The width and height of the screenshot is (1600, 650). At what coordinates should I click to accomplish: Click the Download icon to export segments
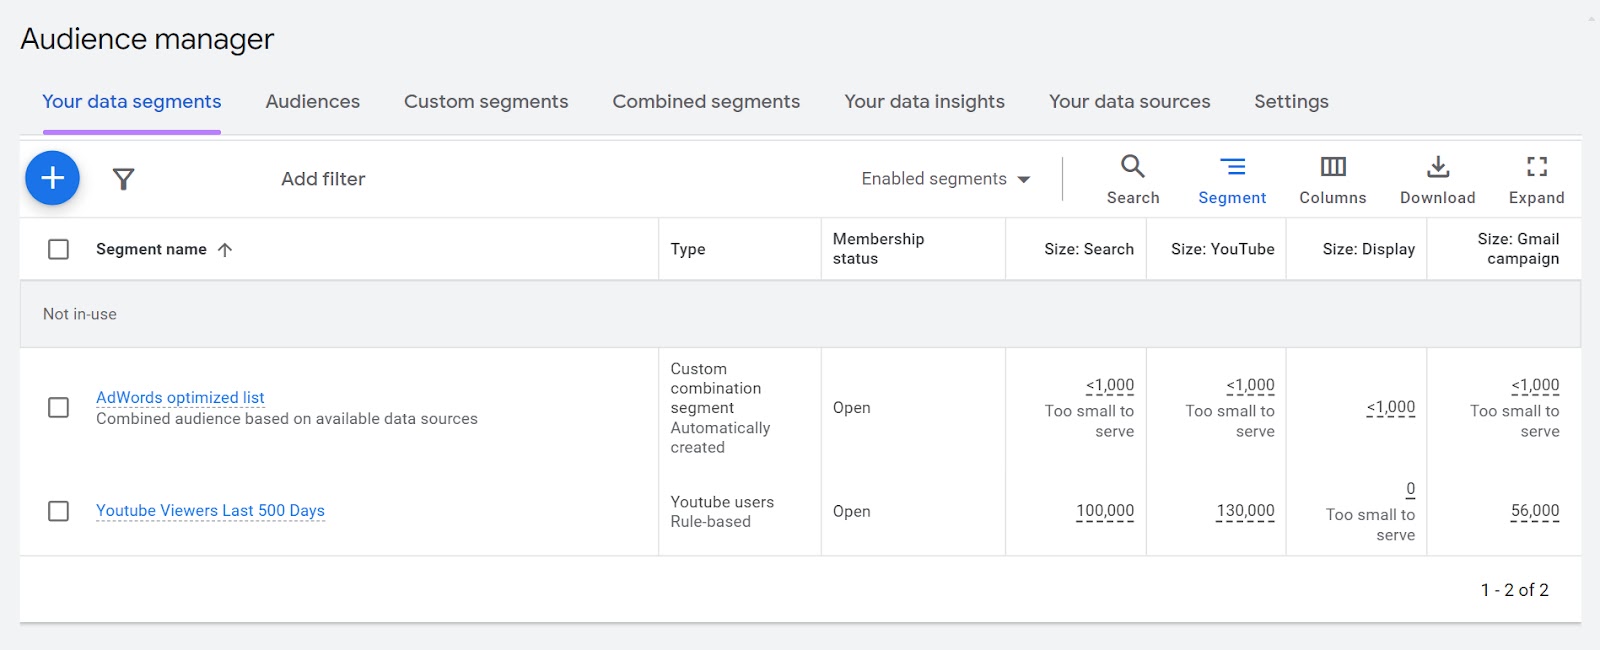pos(1437,178)
